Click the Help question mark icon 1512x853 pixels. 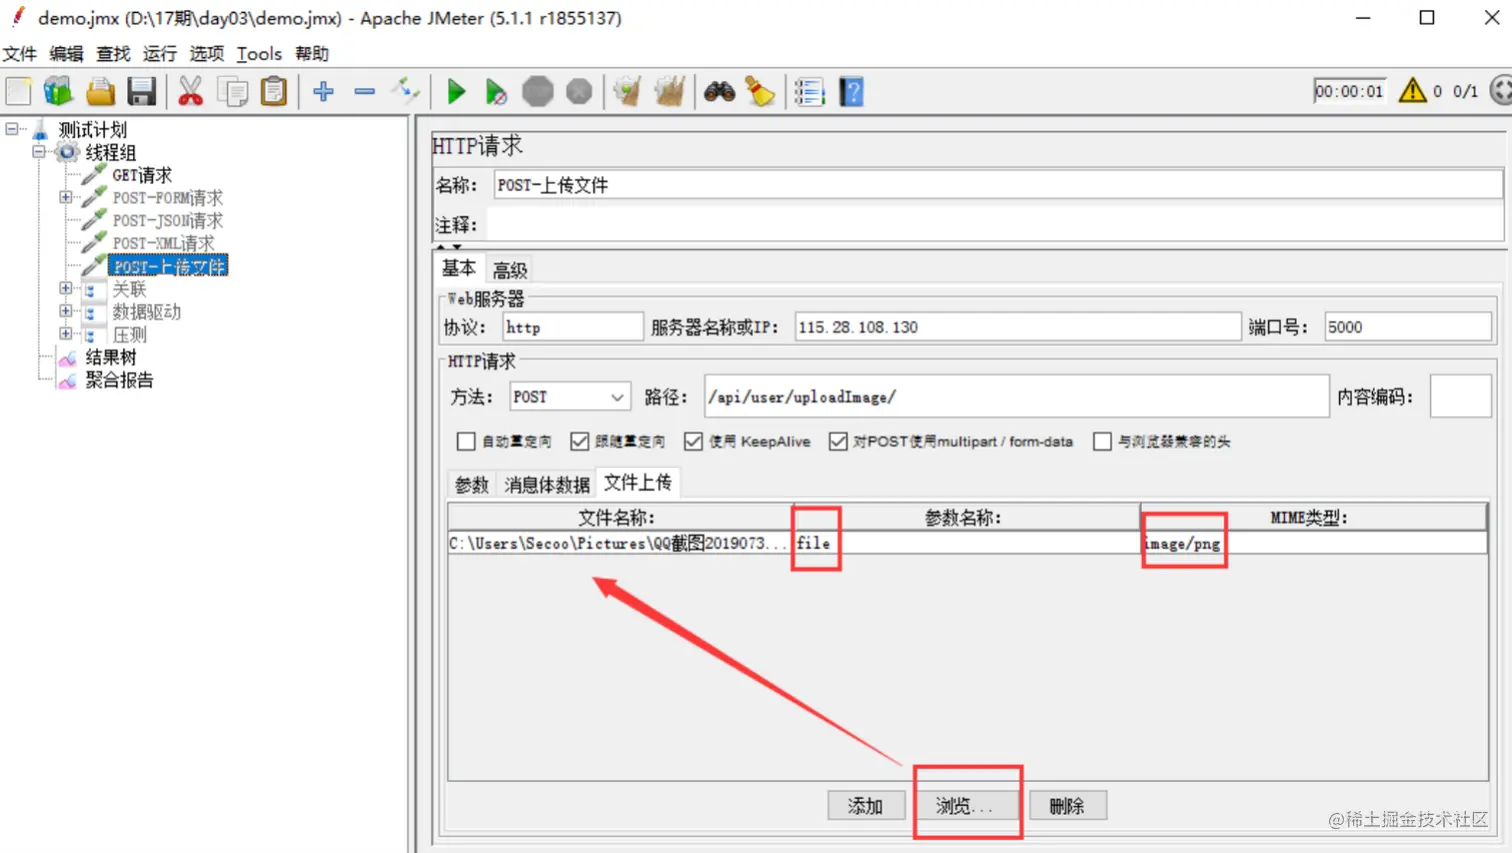click(852, 92)
